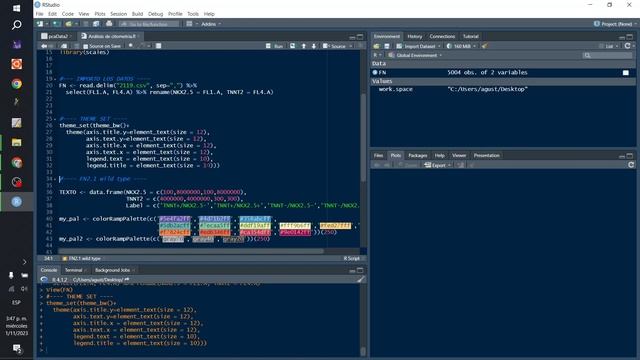Expand FN data object details
Screen dimensions: 640x360
coord(375,73)
